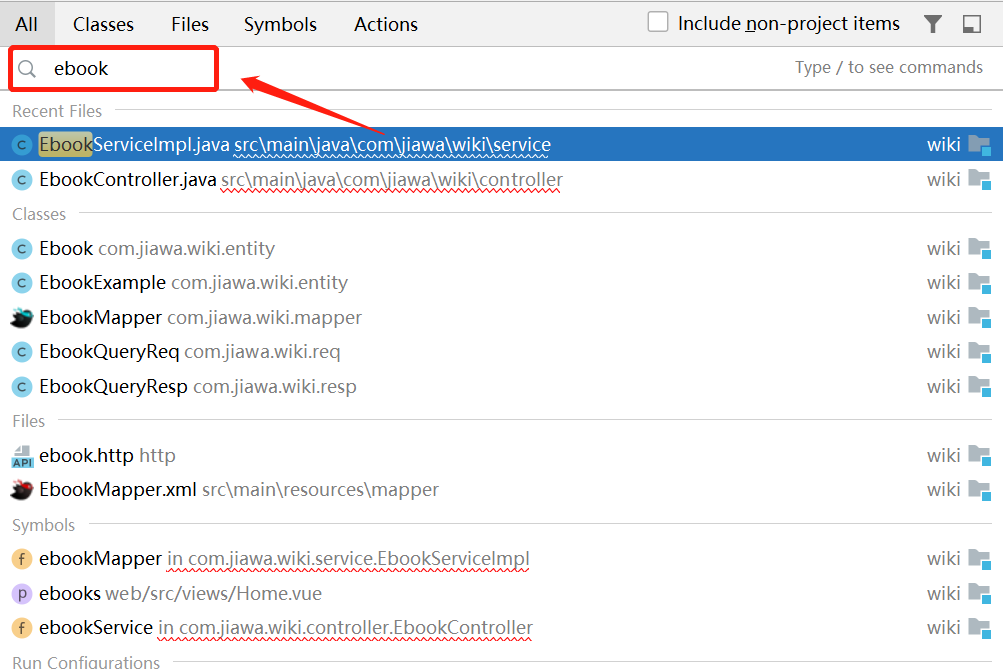The image size is (1003, 669).
Task: Open EbookController.java recent file
Action: pos(502,180)
